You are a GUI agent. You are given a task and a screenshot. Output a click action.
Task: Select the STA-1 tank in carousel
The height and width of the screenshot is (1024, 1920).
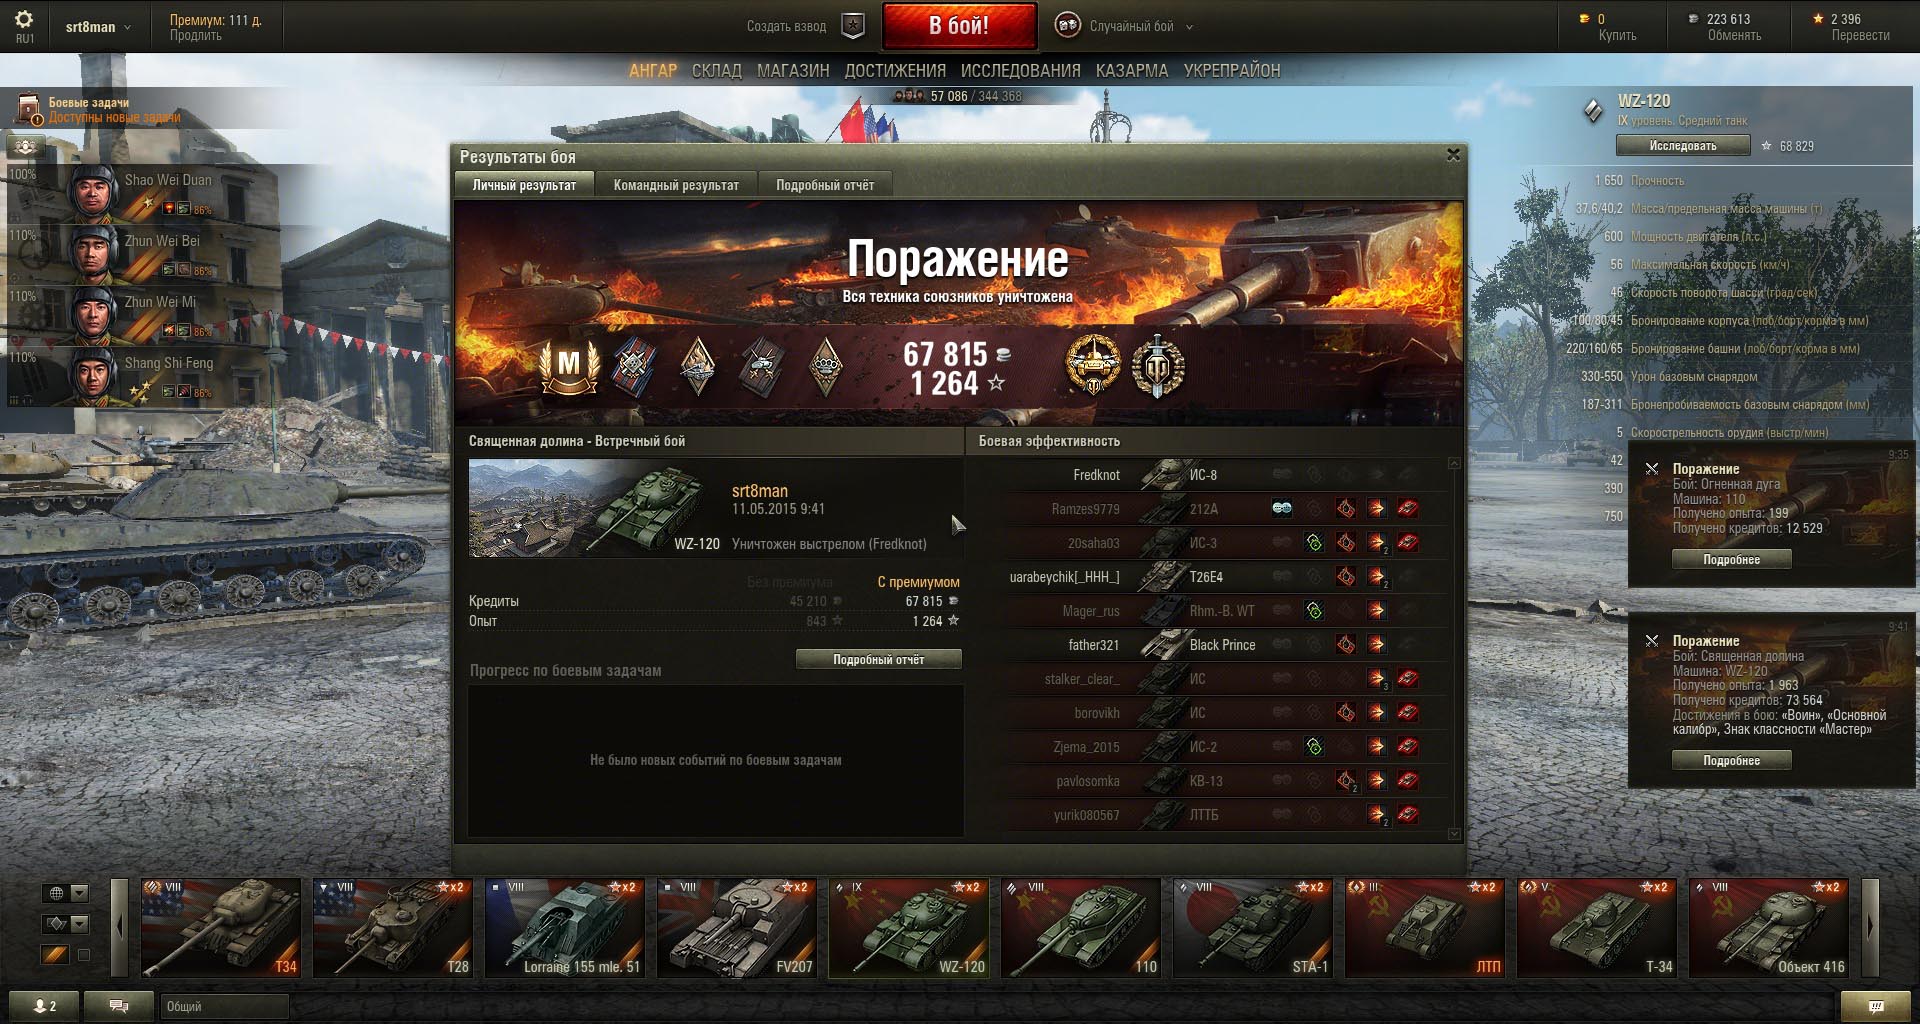1252,927
